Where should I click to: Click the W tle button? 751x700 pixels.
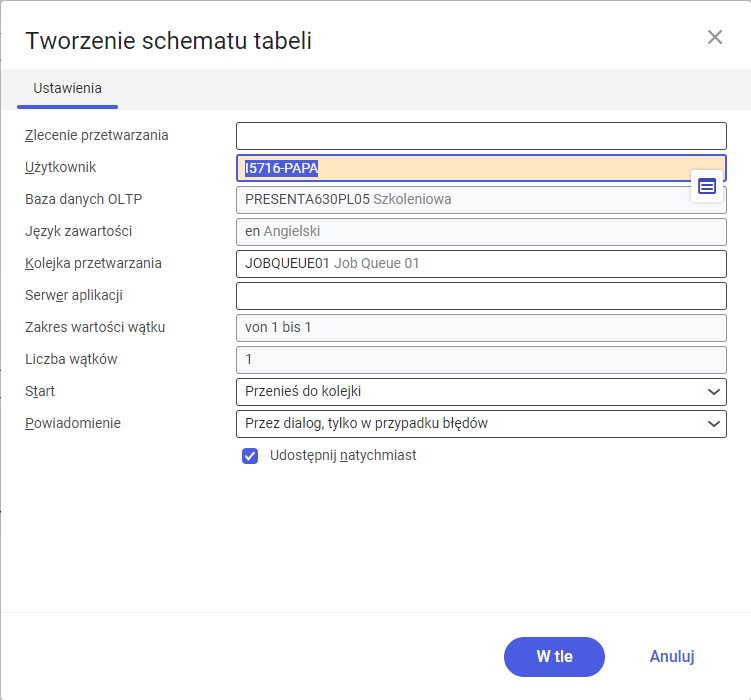[x=554, y=656]
